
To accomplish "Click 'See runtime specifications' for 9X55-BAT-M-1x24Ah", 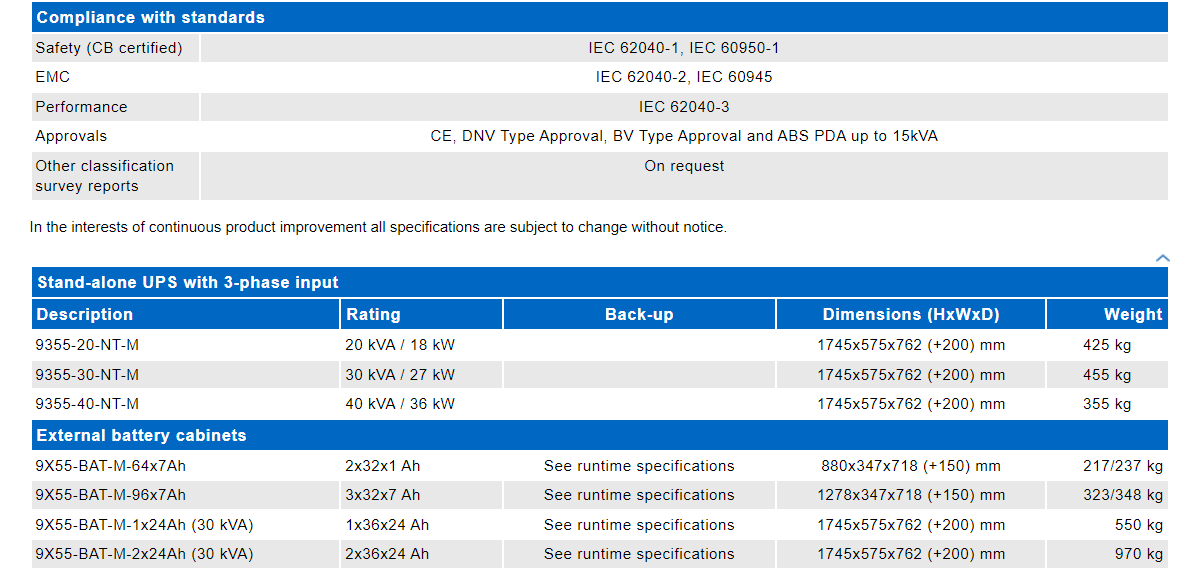I will (x=639, y=525).
